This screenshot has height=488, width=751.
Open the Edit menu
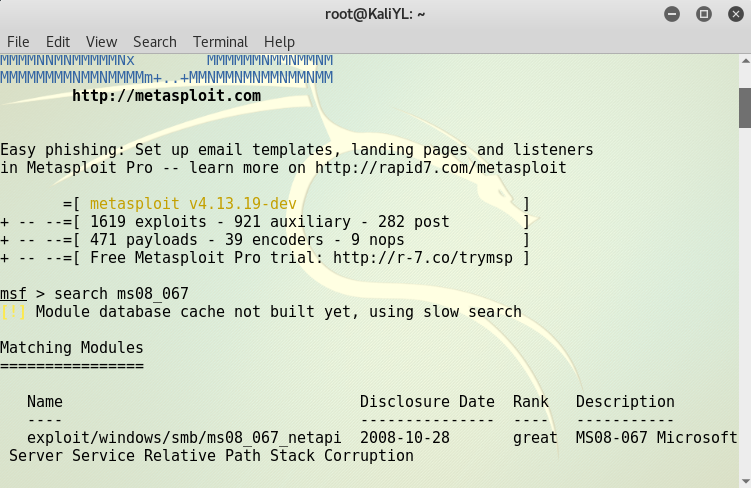(58, 42)
